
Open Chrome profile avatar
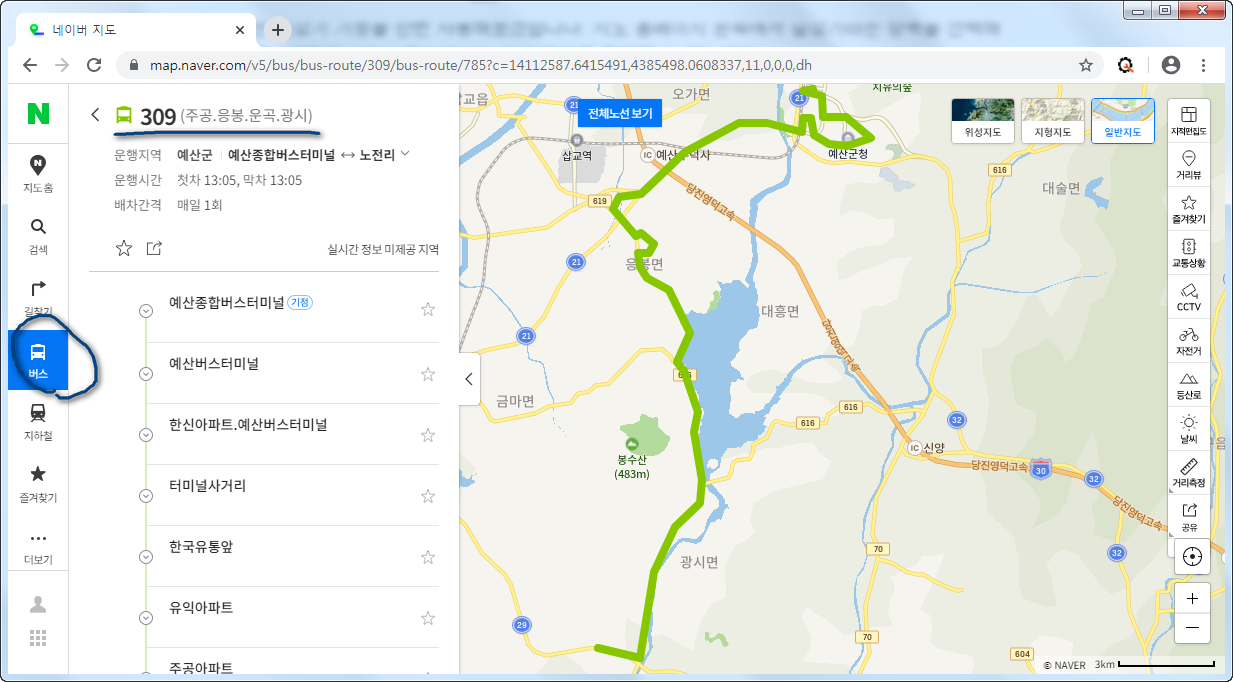(1171, 65)
